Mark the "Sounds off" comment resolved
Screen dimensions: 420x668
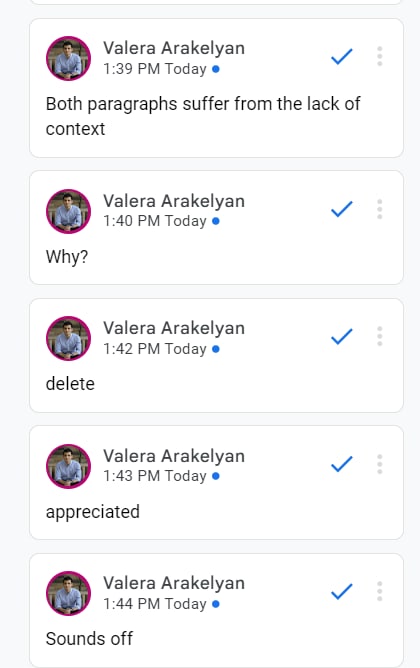click(x=342, y=591)
